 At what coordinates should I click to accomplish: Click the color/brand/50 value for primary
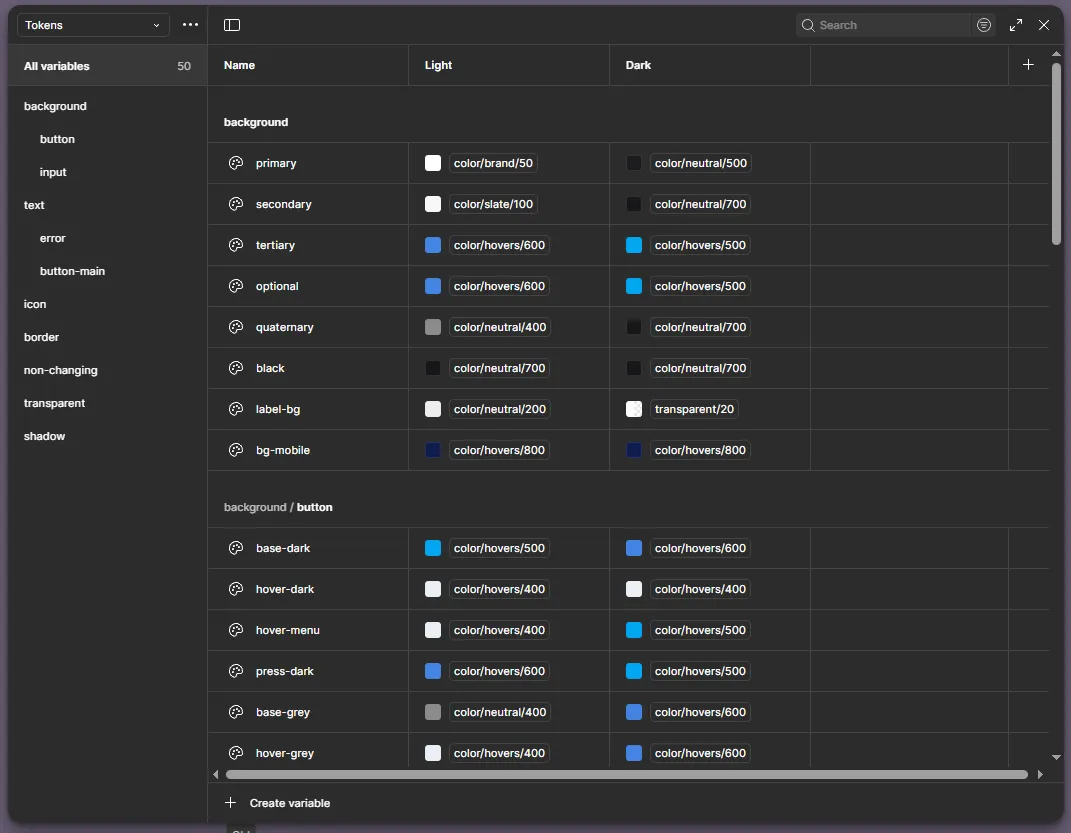point(493,163)
